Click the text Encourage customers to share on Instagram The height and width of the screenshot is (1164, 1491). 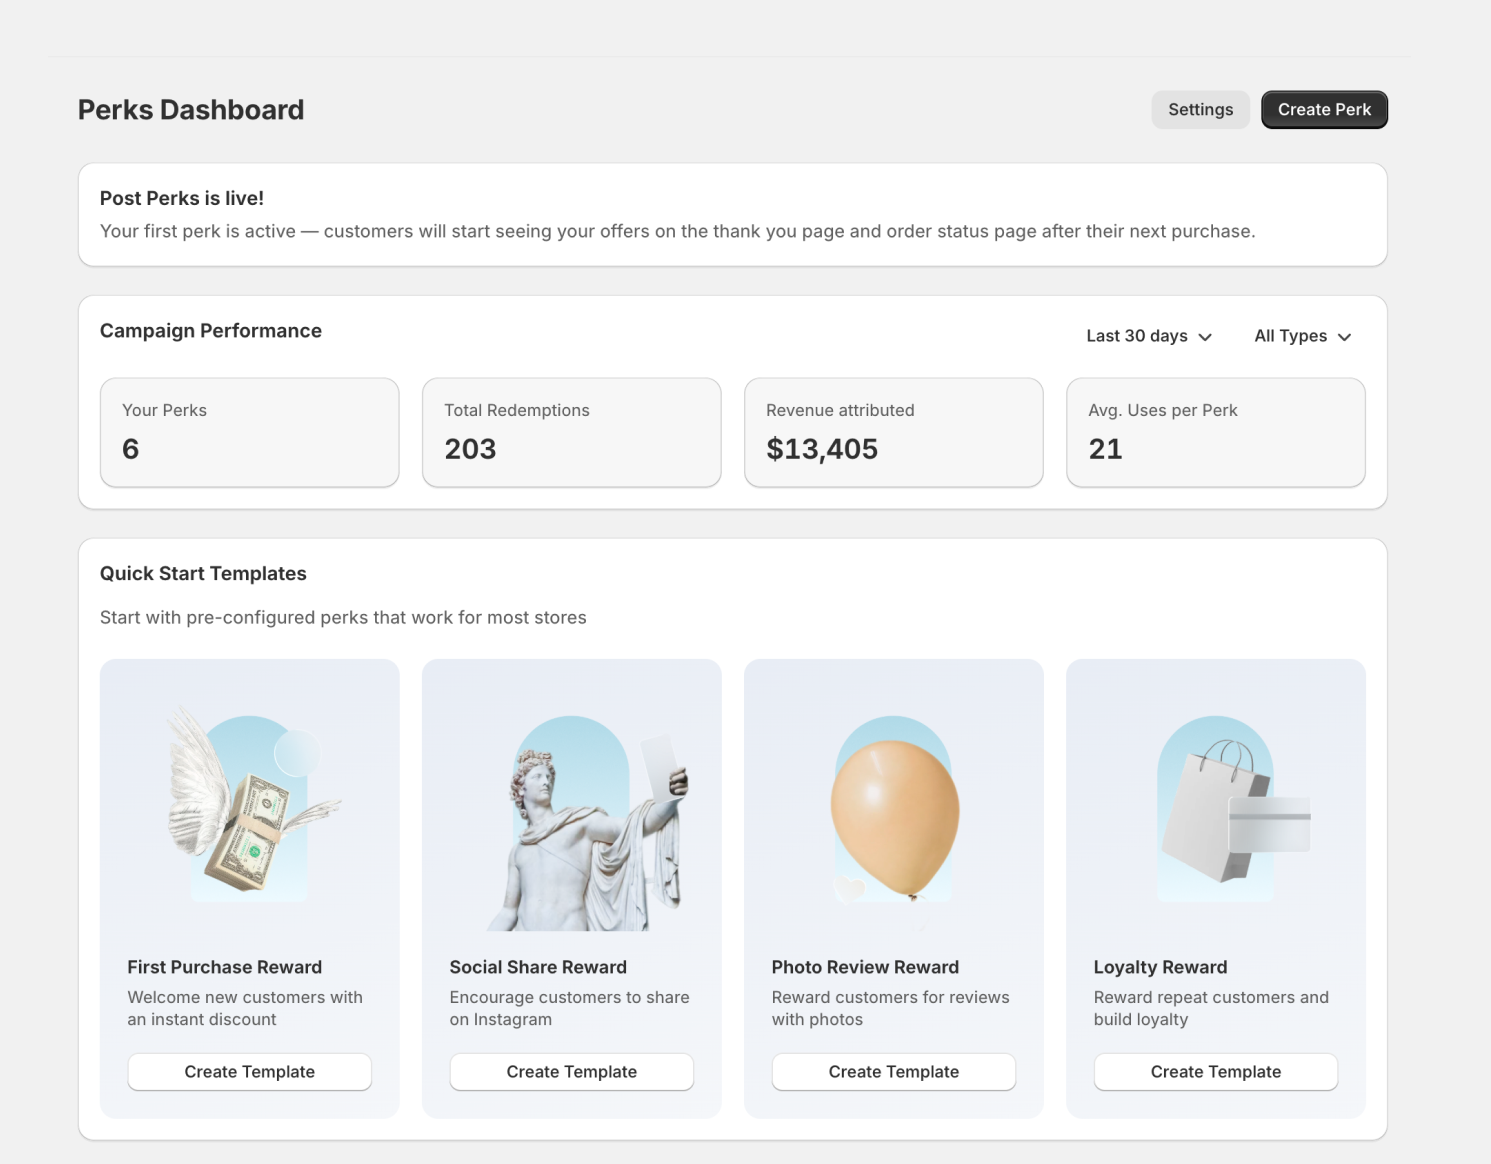click(x=569, y=1008)
